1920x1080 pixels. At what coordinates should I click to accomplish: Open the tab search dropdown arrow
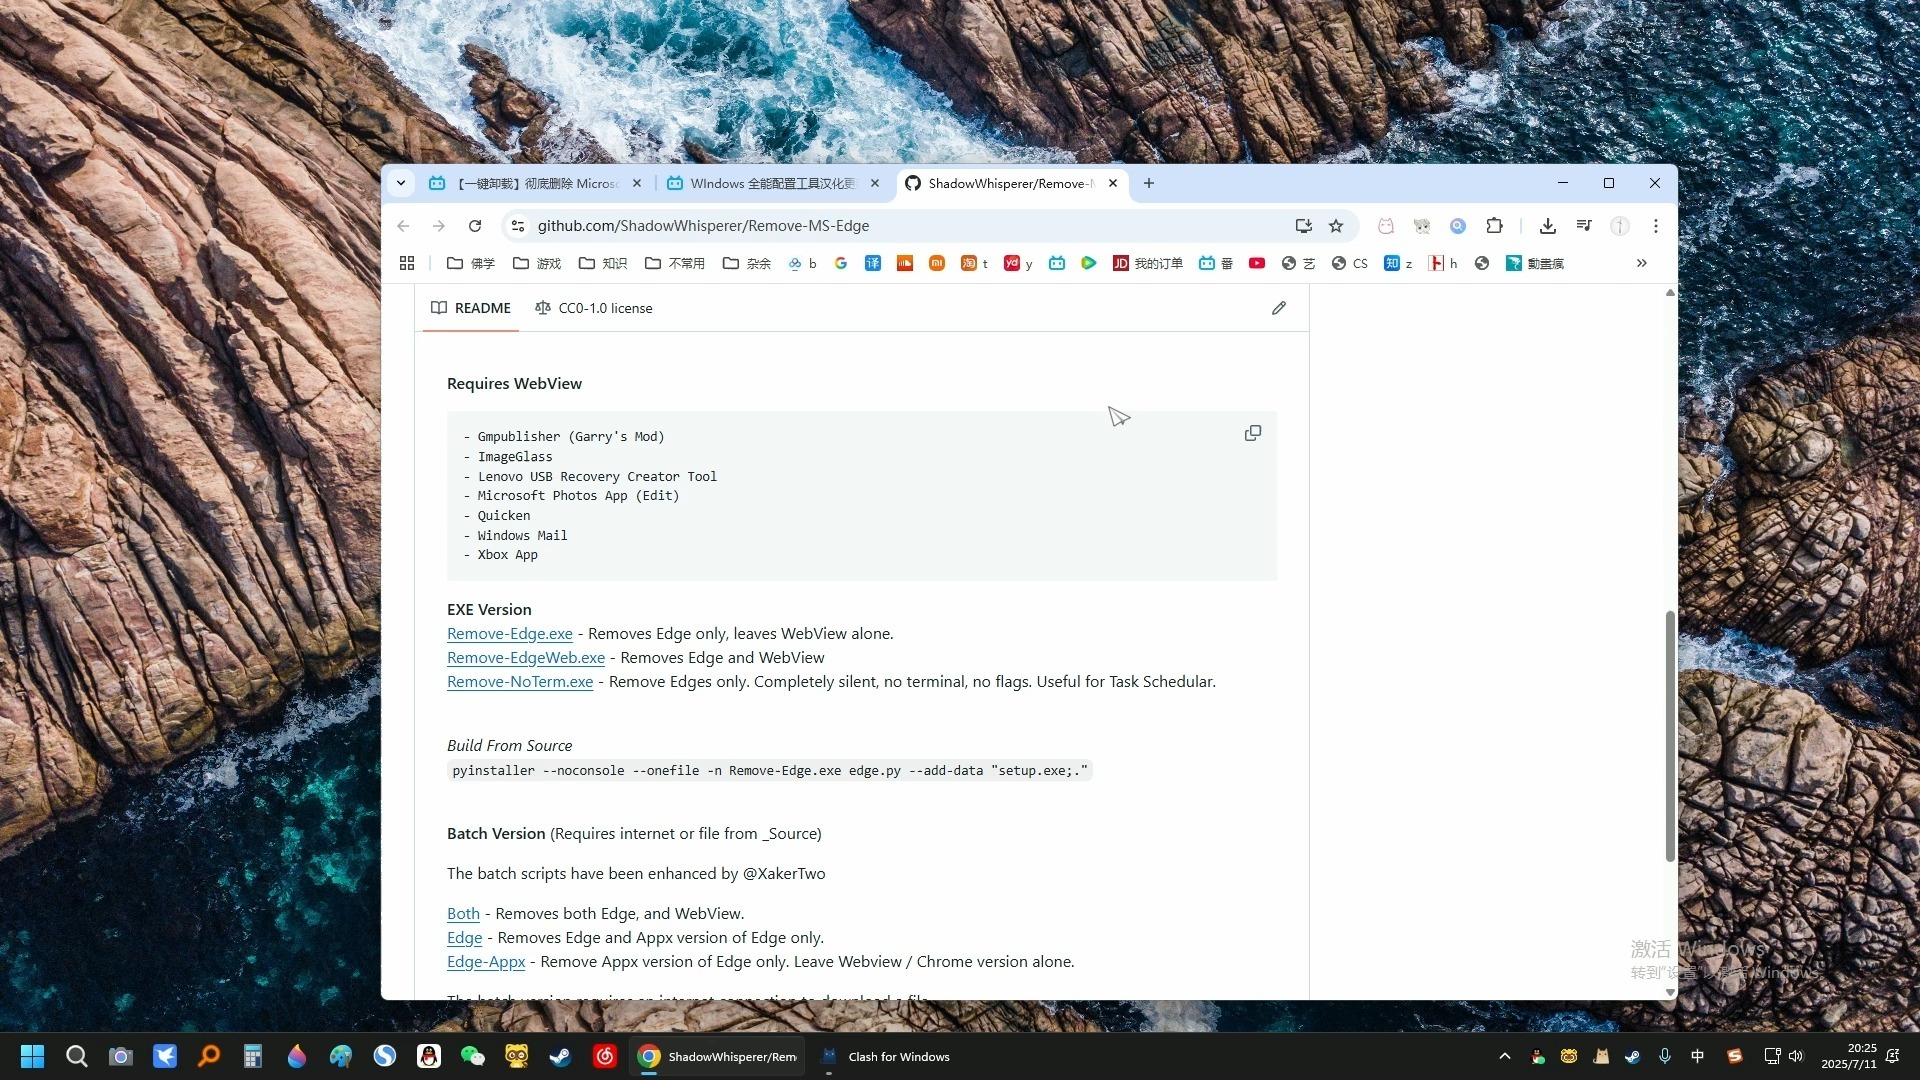(401, 183)
